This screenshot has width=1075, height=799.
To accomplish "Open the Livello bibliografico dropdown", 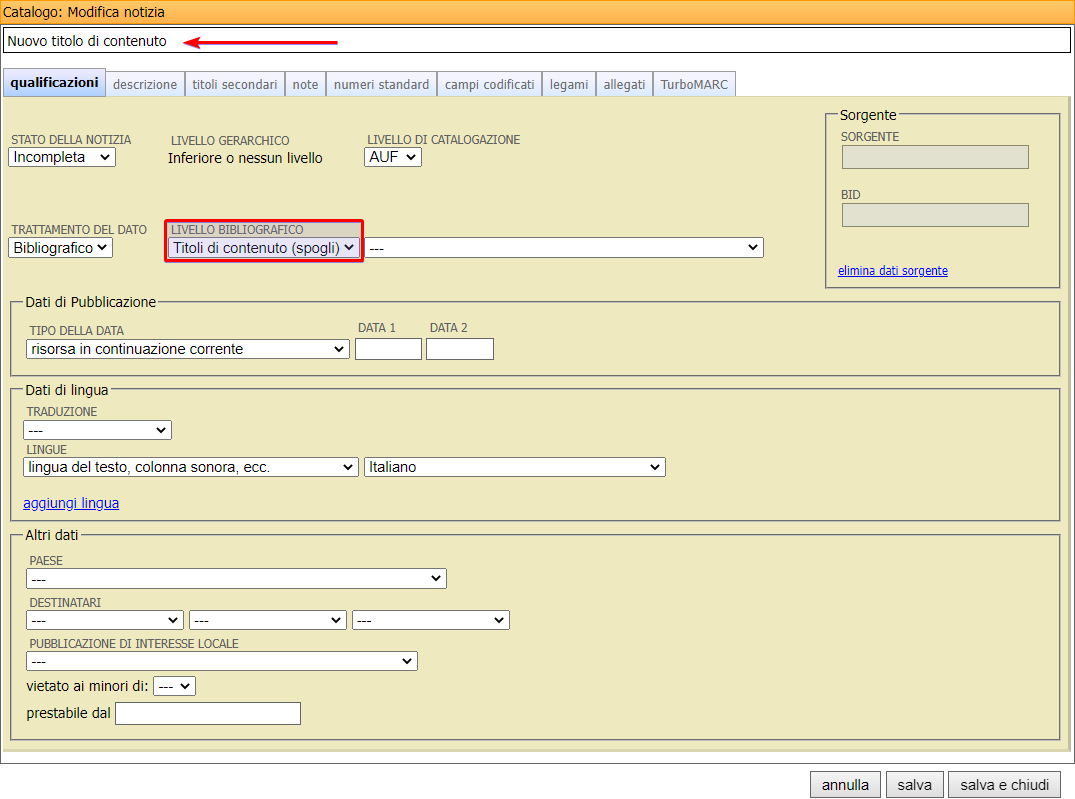I will [263, 247].
